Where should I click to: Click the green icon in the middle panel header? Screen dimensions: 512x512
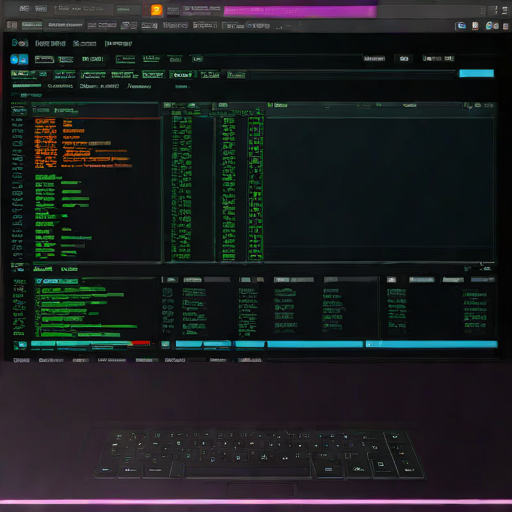pyautogui.click(x=167, y=105)
